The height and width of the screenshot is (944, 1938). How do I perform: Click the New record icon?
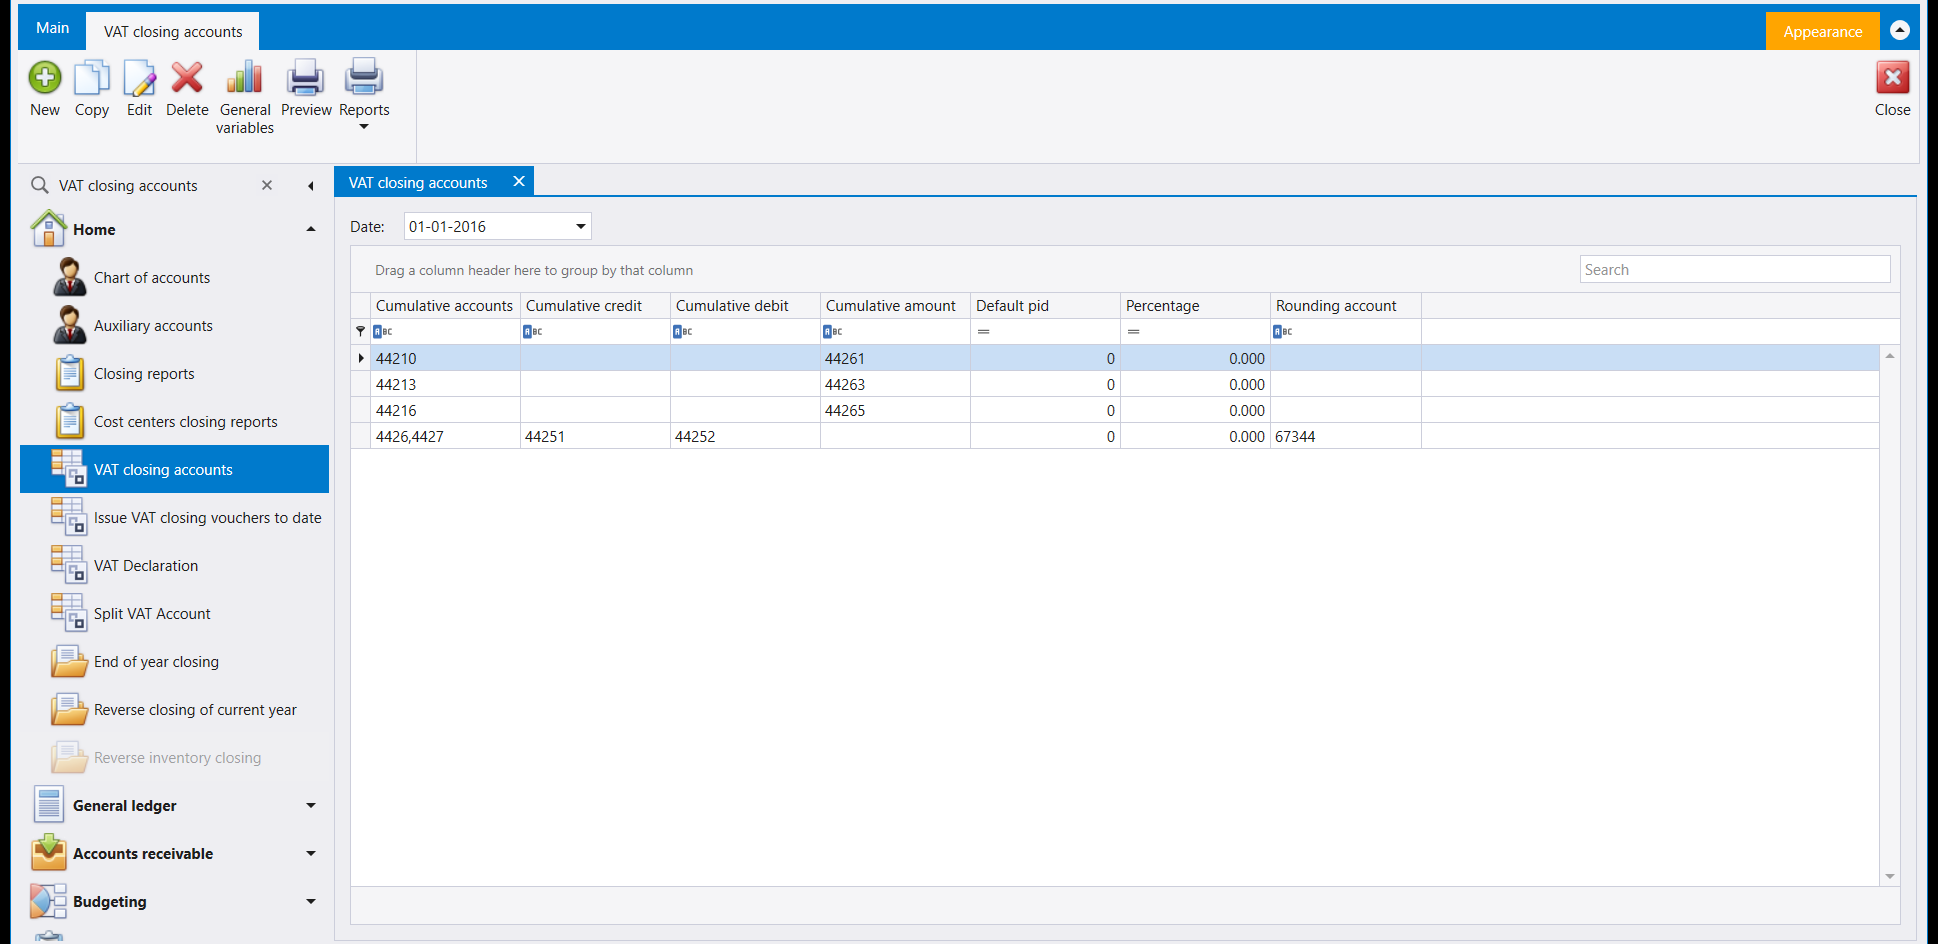[x=45, y=78]
